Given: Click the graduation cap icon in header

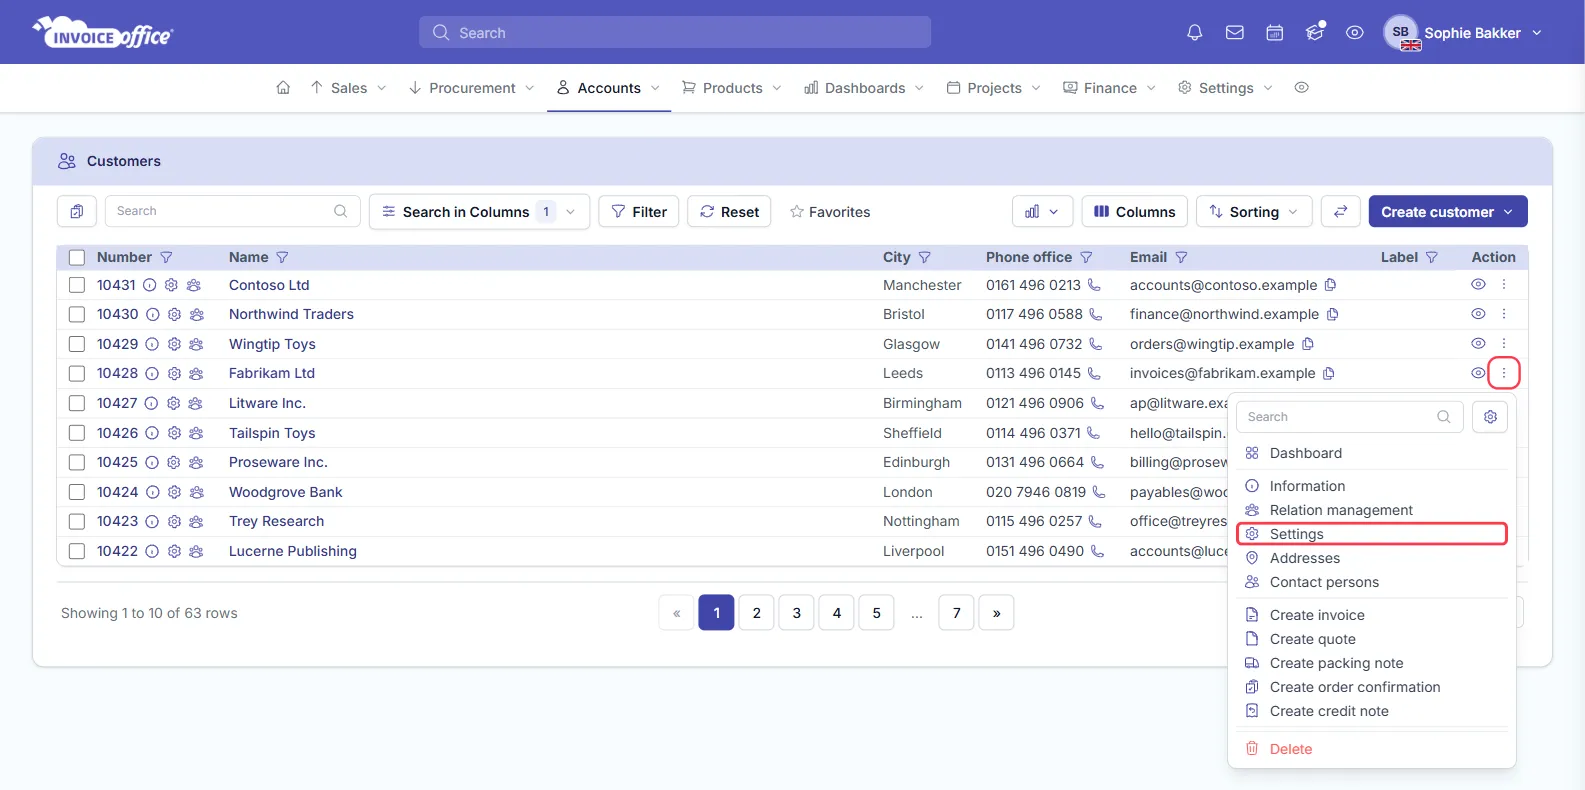Looking at the screenshot, I should (1315, 33).
